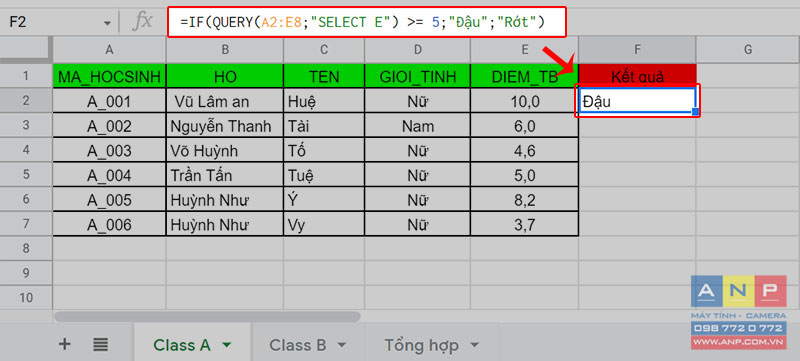The height and width of the screenshot is (361, 800).
Task: Switch to the Tổng hợp sheet tab
Action: [421, 345]
